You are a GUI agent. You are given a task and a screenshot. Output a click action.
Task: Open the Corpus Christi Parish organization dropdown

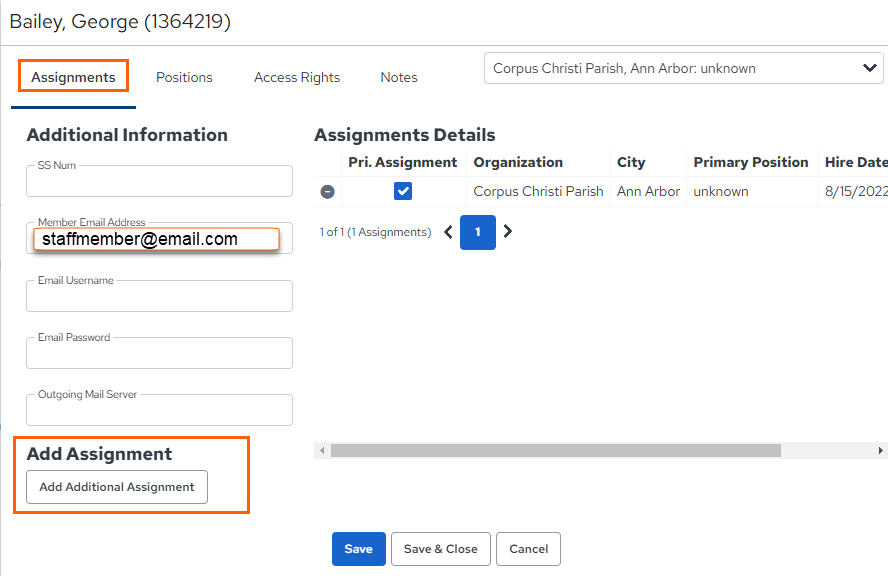684,69
